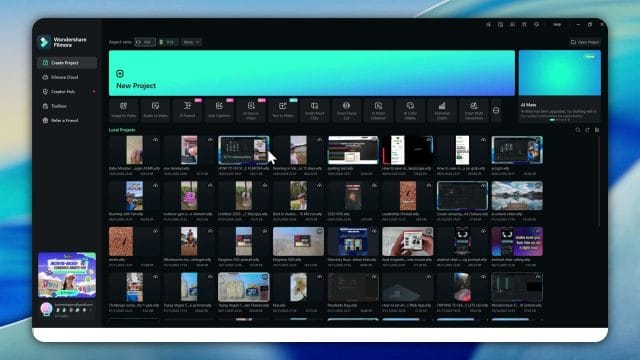Click the plus icon in New Project banner
The width and height of the screenshot is (640, 360).
pyautogui.click(x=120, y=74)
